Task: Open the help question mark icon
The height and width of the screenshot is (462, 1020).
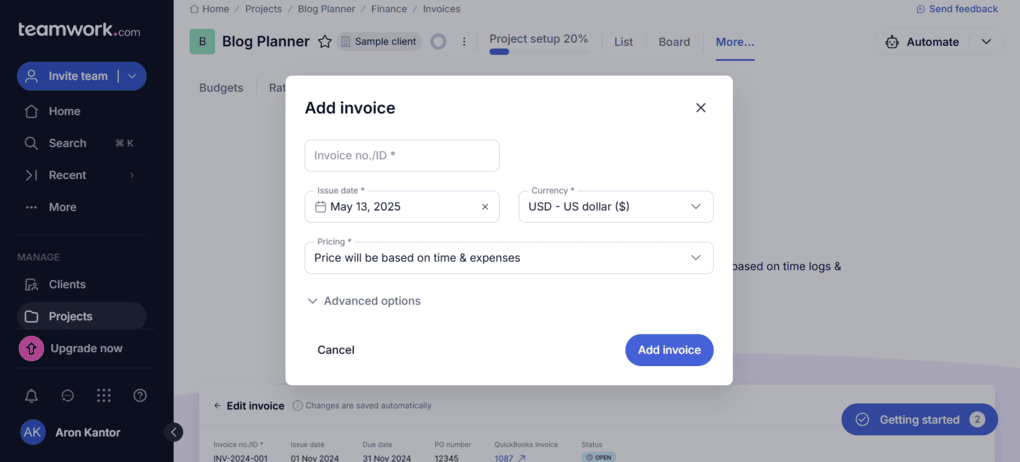Action: pos(140,396)
